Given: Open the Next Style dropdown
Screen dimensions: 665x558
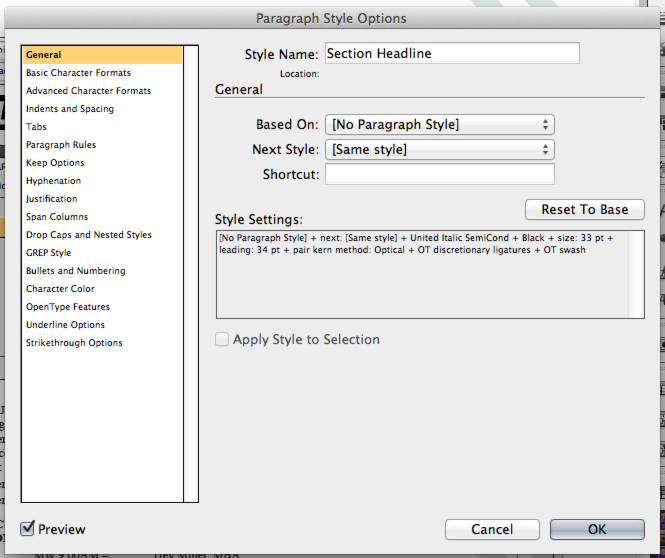Looking at the screenshot, I should click(x=440, y=150).
